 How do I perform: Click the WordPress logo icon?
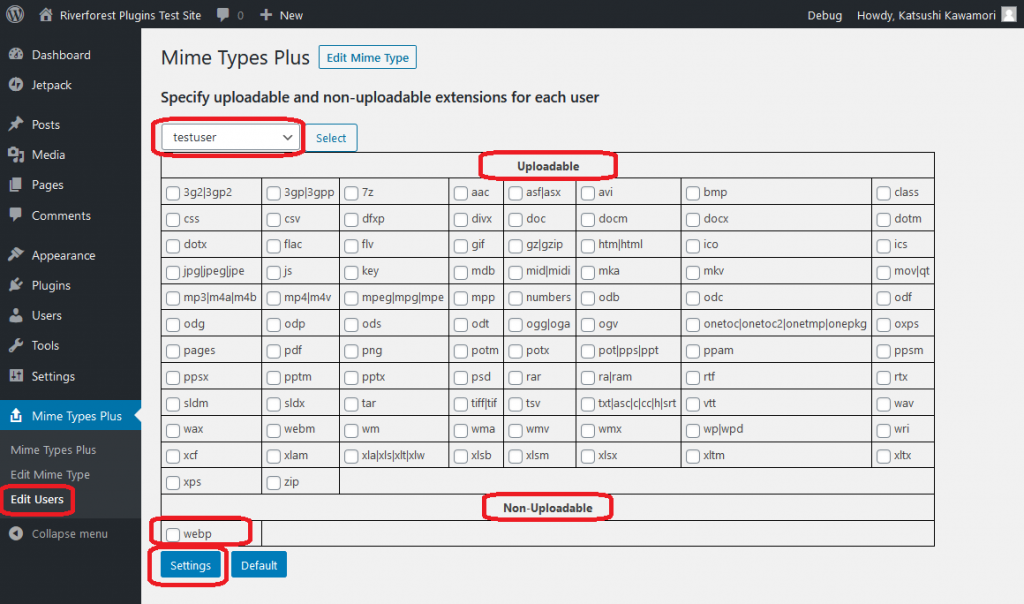[15, 15]
